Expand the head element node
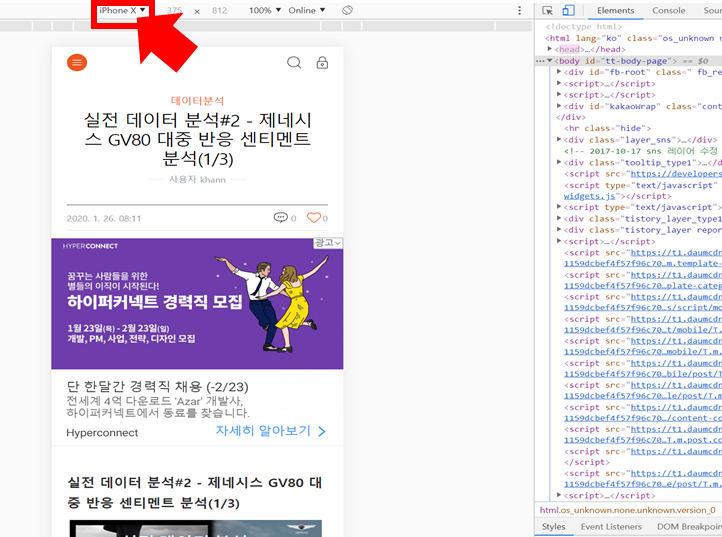Screen dimensions: 722x537 (x=549, y=49)
